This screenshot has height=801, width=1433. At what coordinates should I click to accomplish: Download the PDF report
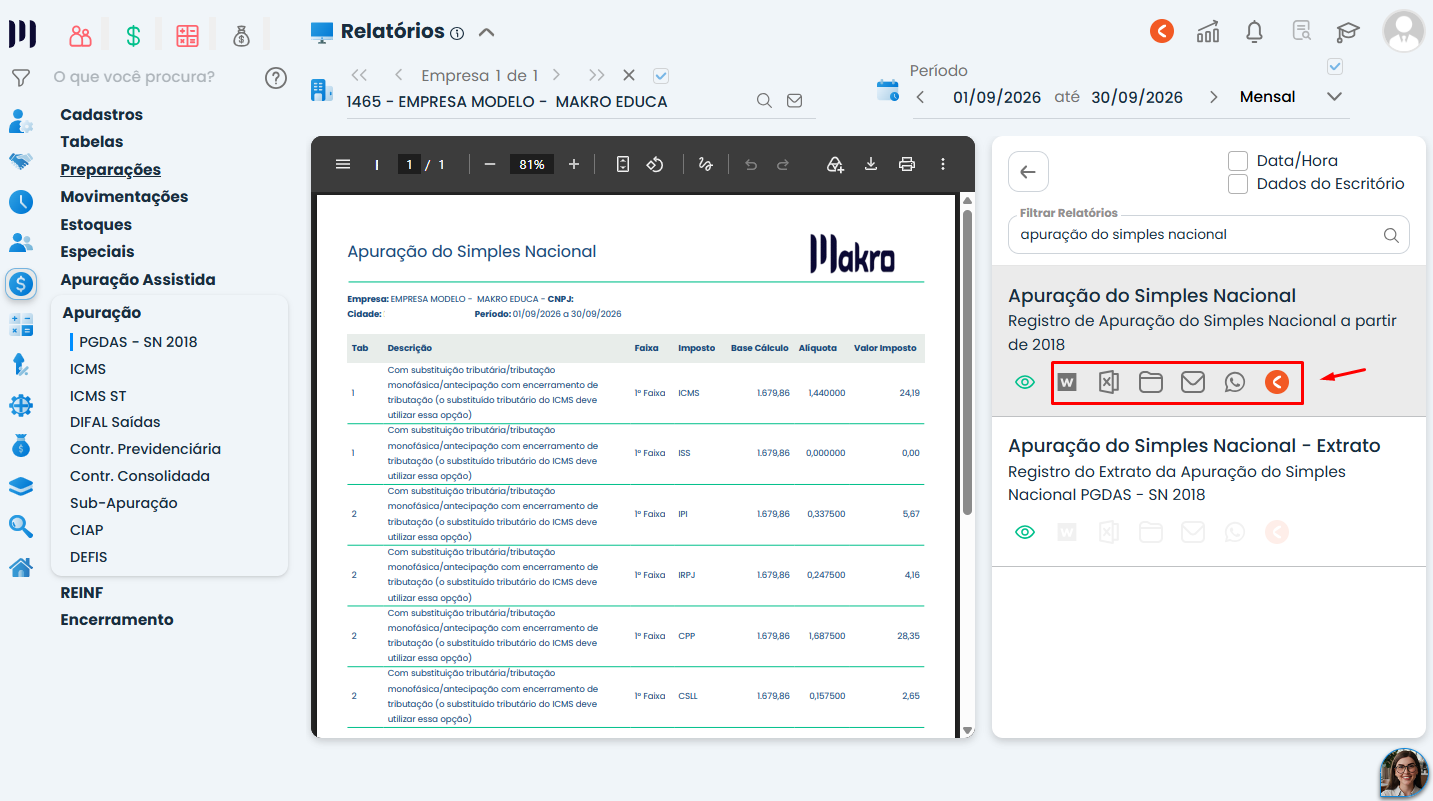pos(871,164)
